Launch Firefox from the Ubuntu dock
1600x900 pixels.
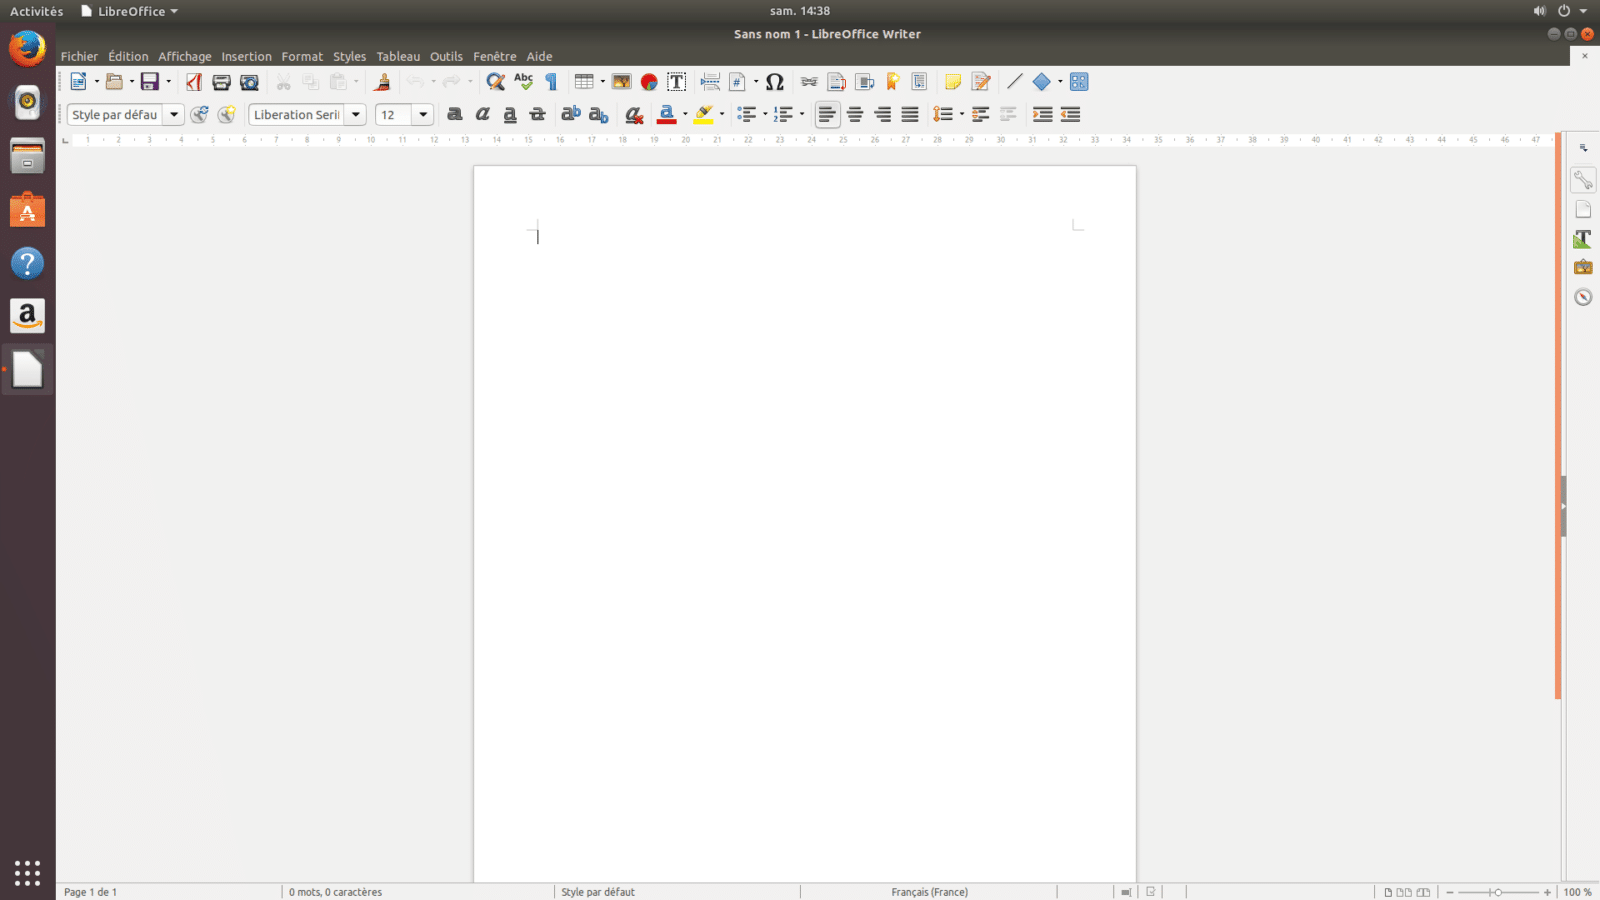click(27, 48)
